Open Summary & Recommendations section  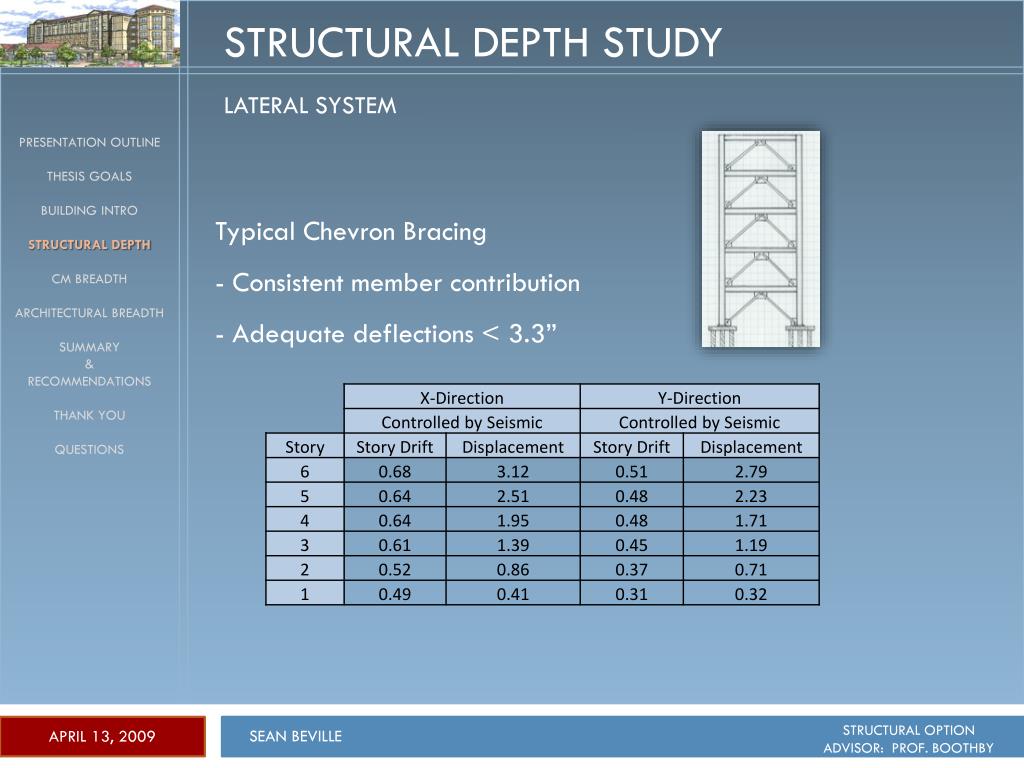point(89,364)
